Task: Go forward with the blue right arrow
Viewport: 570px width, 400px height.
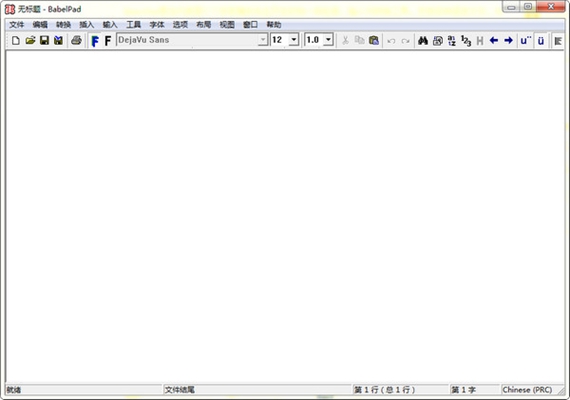Action: tap(508, 40)
